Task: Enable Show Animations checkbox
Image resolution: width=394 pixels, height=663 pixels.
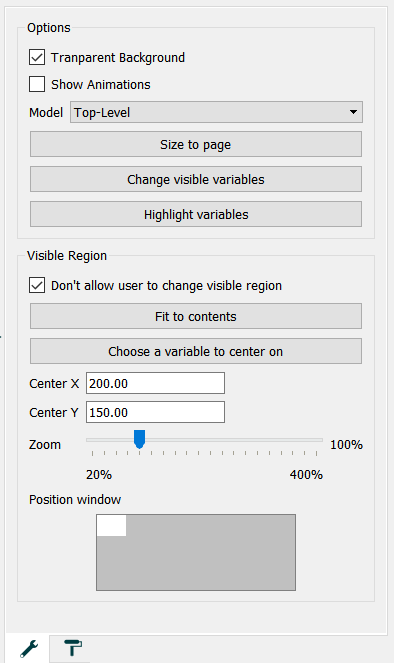Action: coord(37,84)
